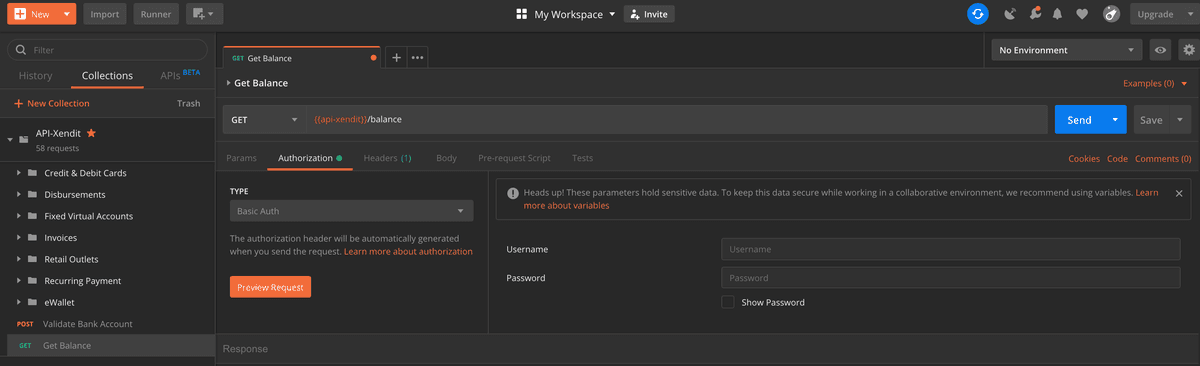The image size is (1200, 366).
Task: Open the Headers (1) tab
Action: click(x=387, y=158)
